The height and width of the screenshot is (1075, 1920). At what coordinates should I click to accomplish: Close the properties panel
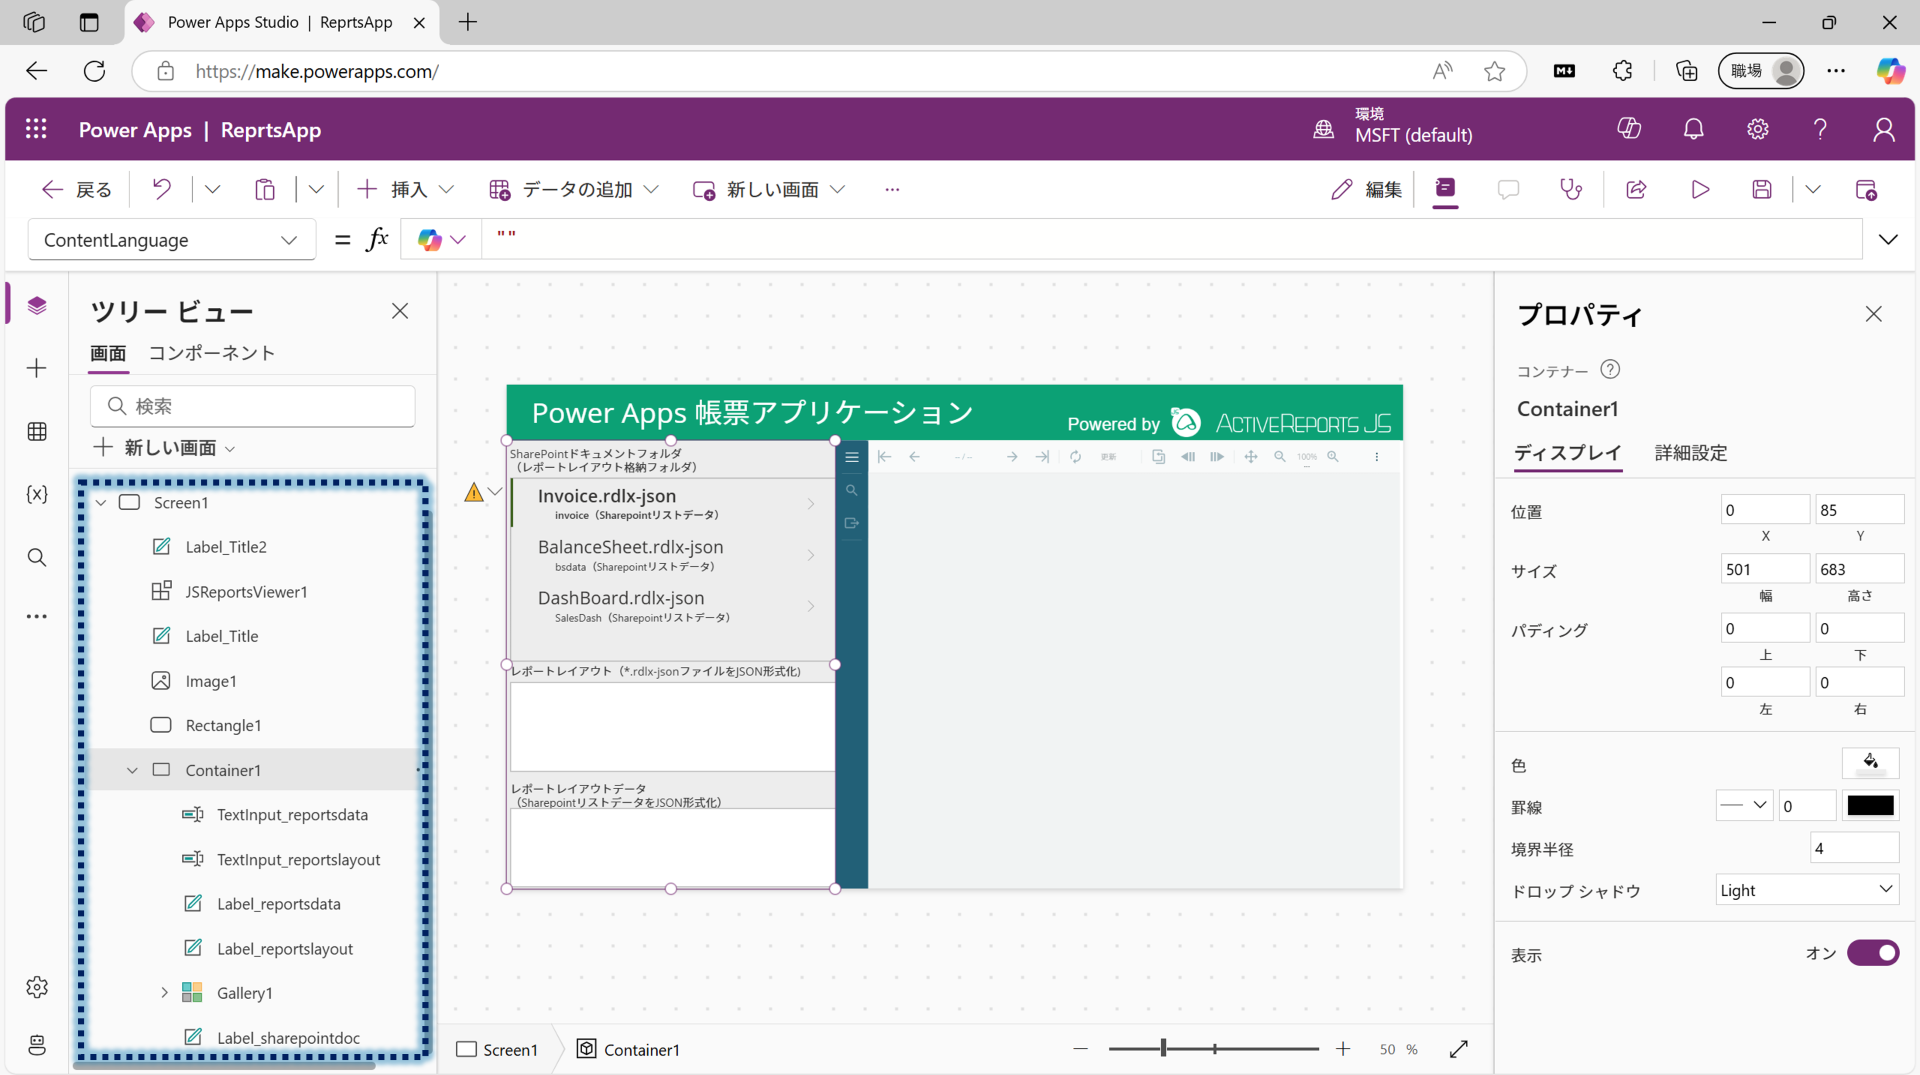click(x=1874, y=314)
